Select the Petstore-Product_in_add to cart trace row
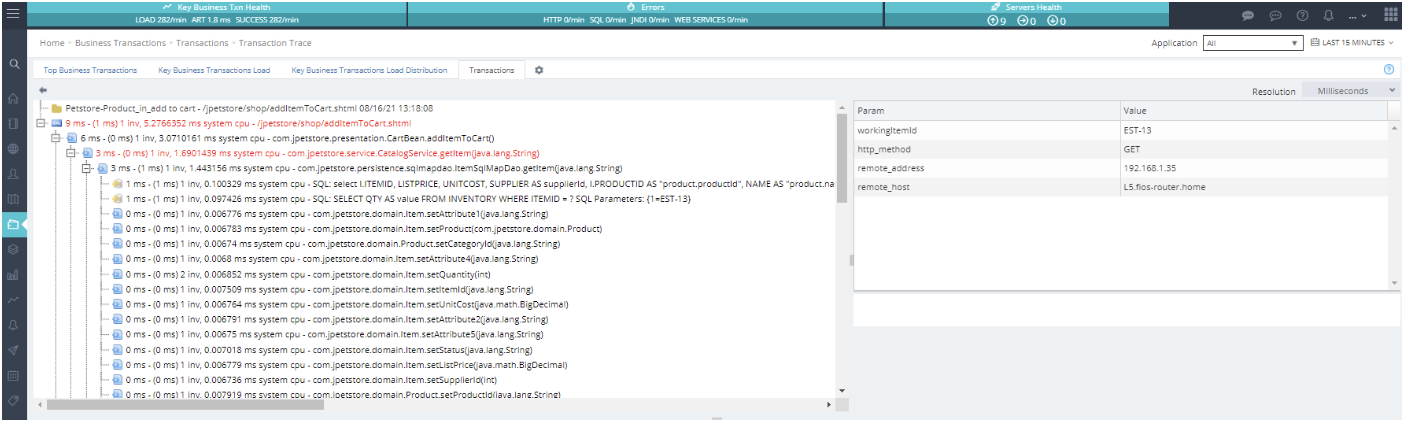1406x424 pixels. (250, 108)
